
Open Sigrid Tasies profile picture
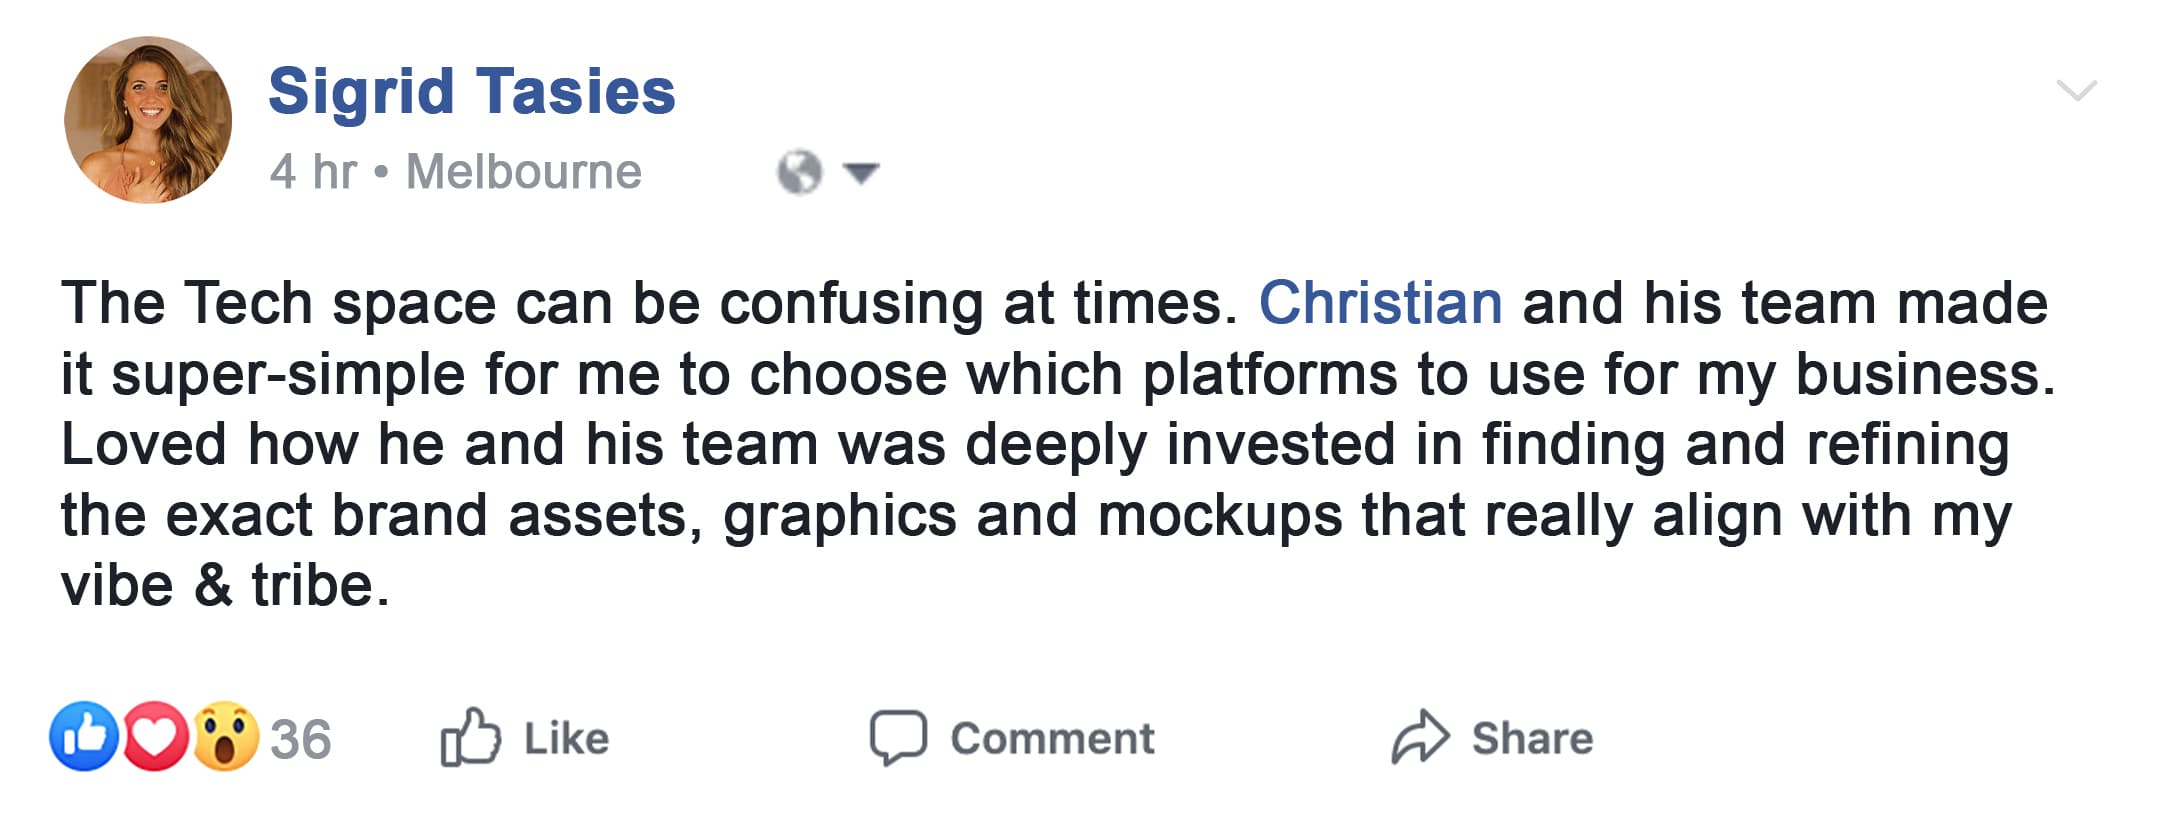click(148, 120)
